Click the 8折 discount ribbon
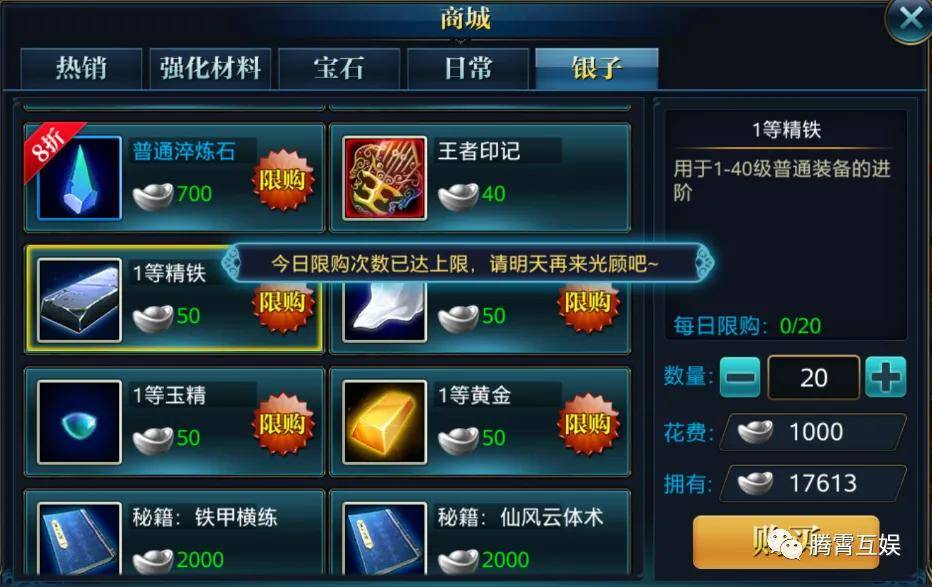The image size is (932, 587). point(52,147)
